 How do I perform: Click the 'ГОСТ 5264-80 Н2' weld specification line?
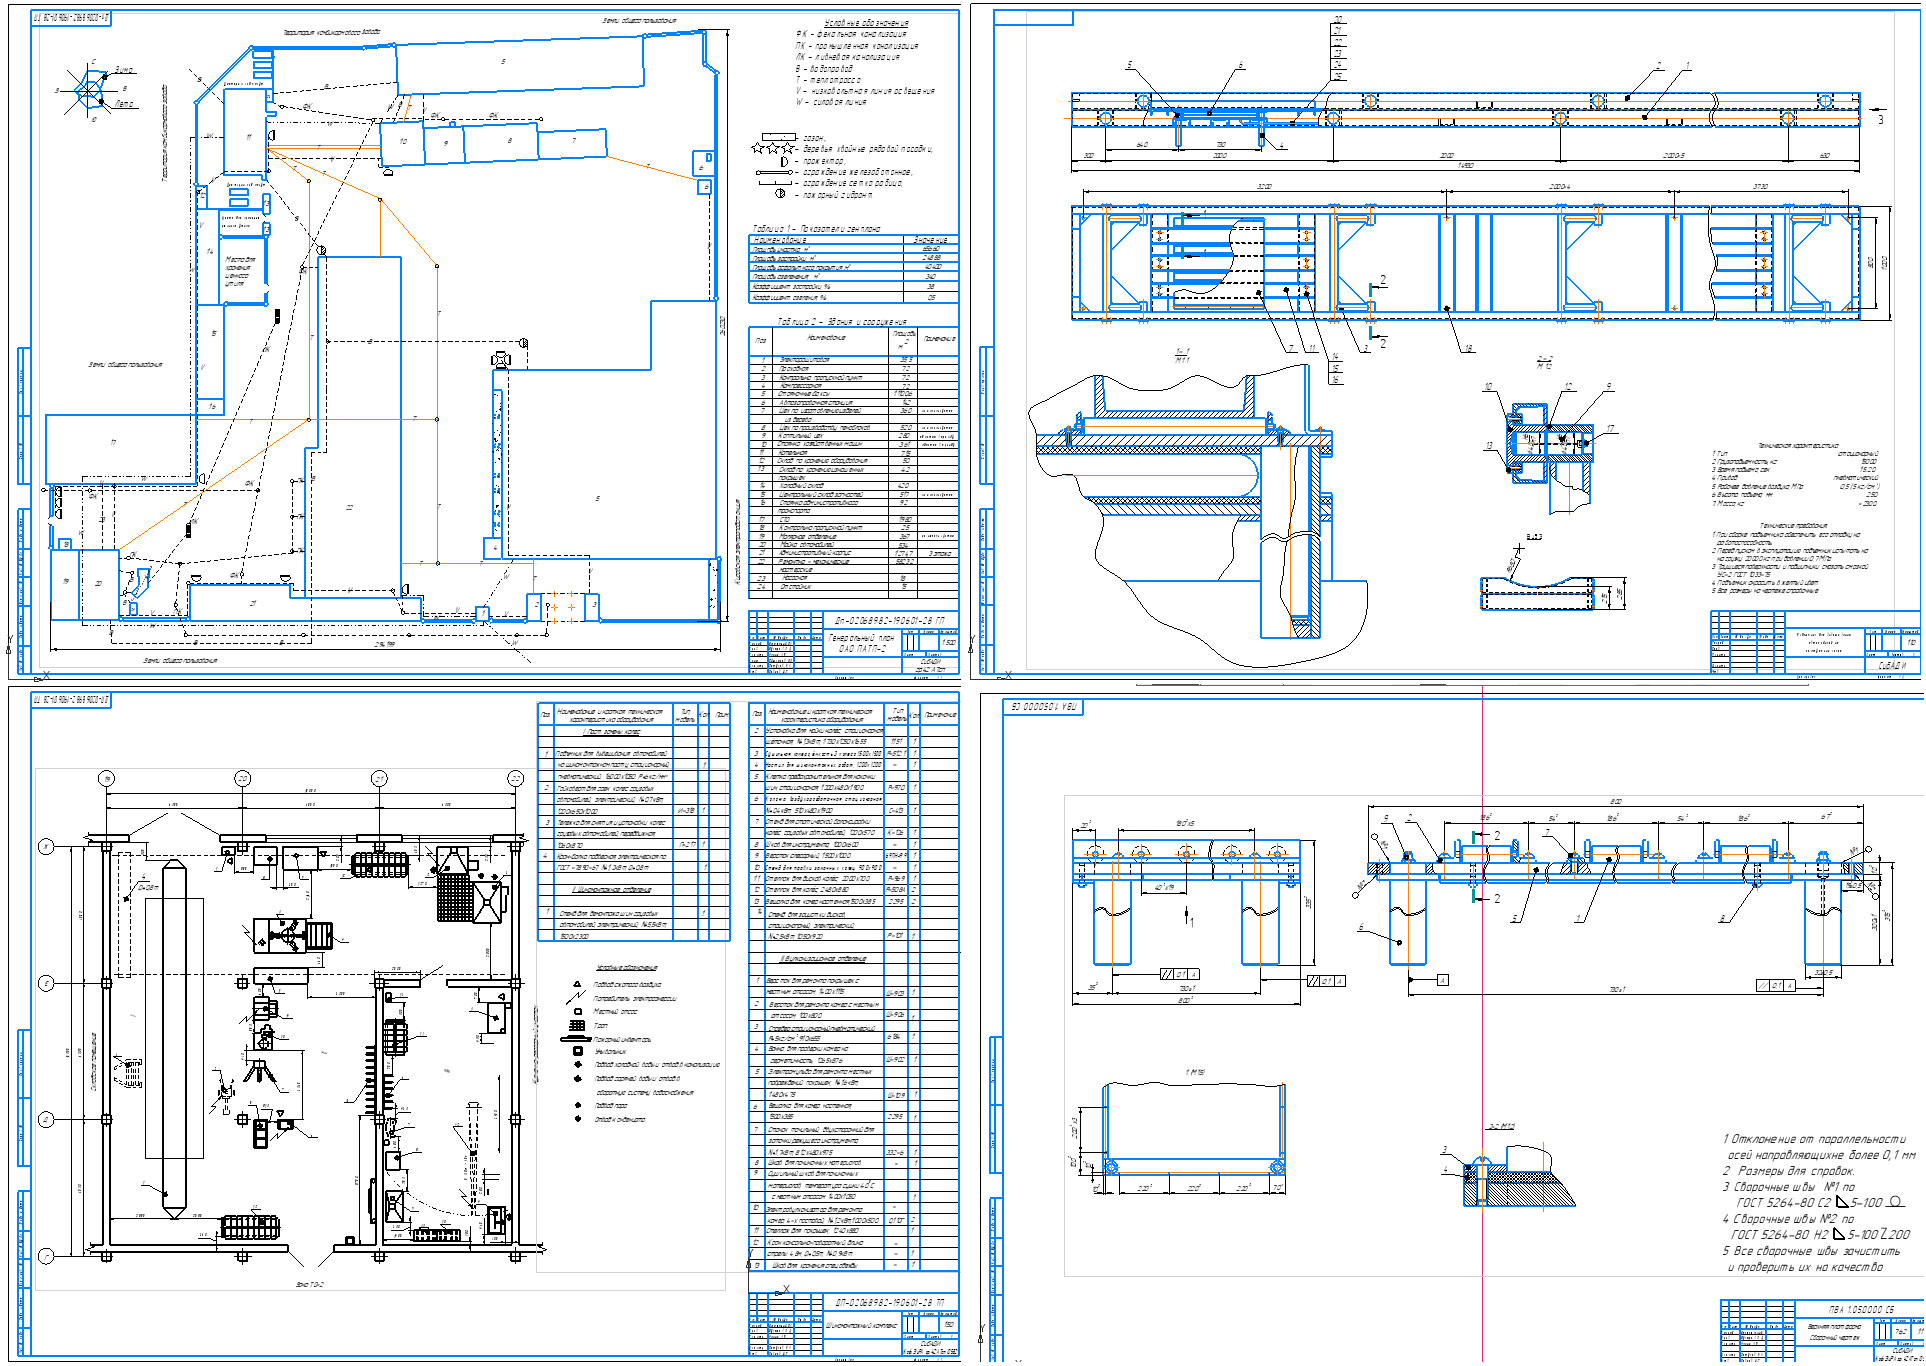click(x=1823, y=1235)
